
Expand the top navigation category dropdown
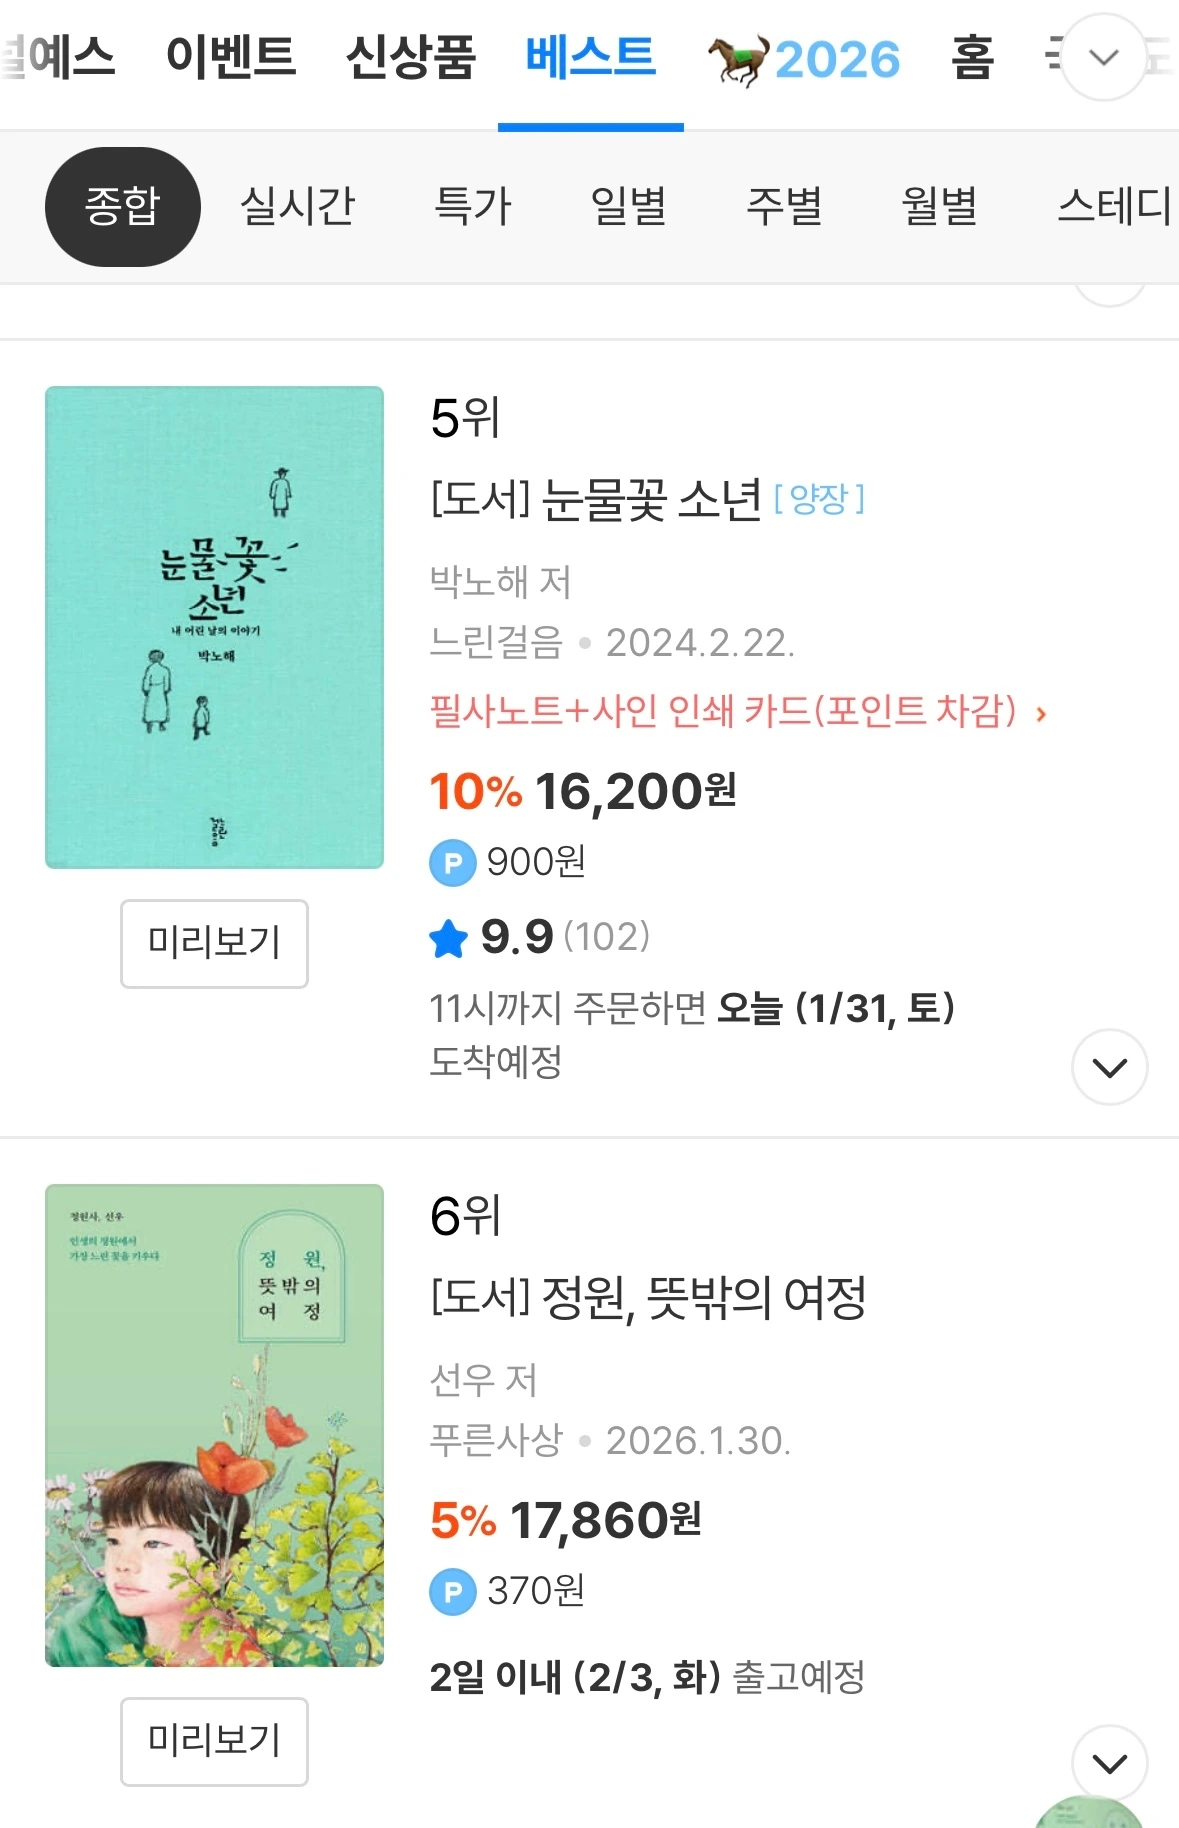click(x=1103, y=57)
